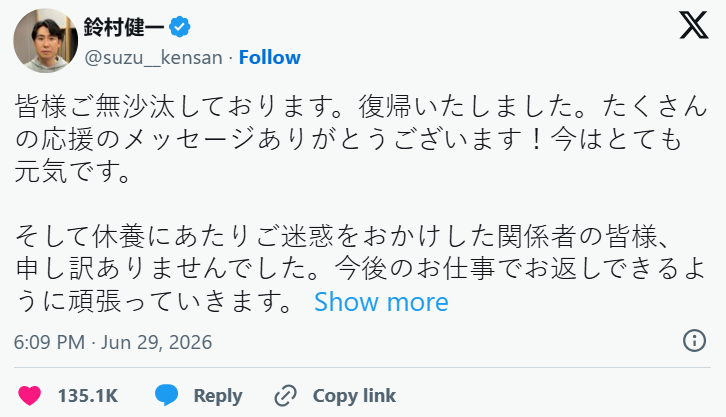Like the post with the heart icon

coord(30,396)
